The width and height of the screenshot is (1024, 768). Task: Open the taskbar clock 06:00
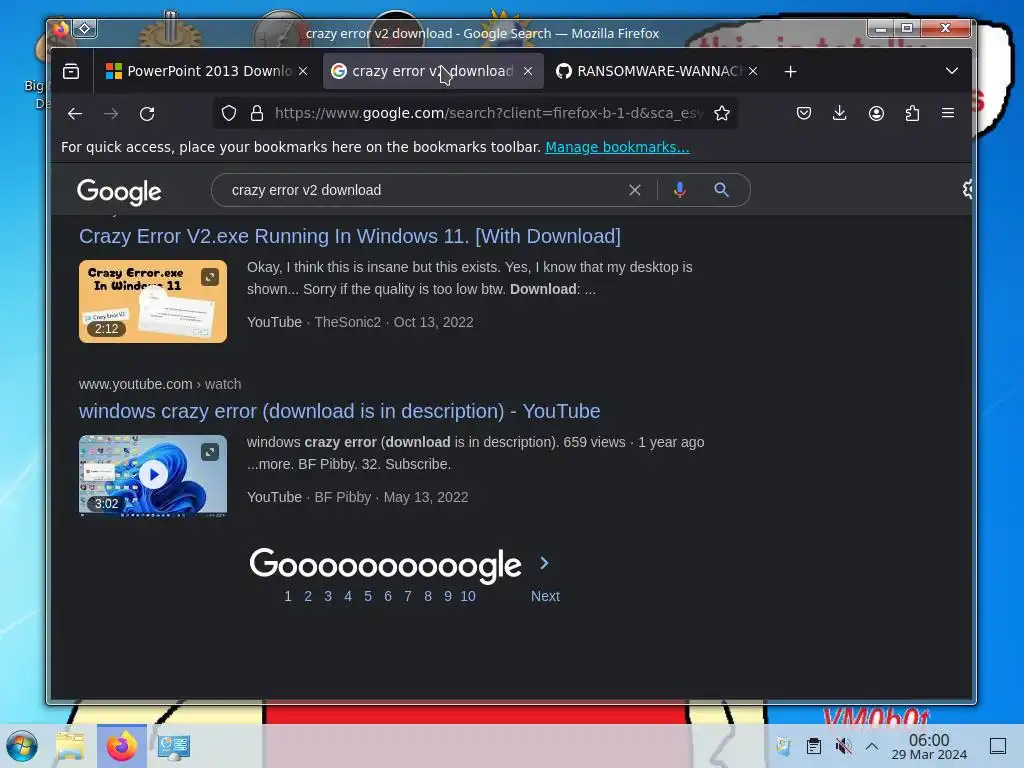click(929, 746)
